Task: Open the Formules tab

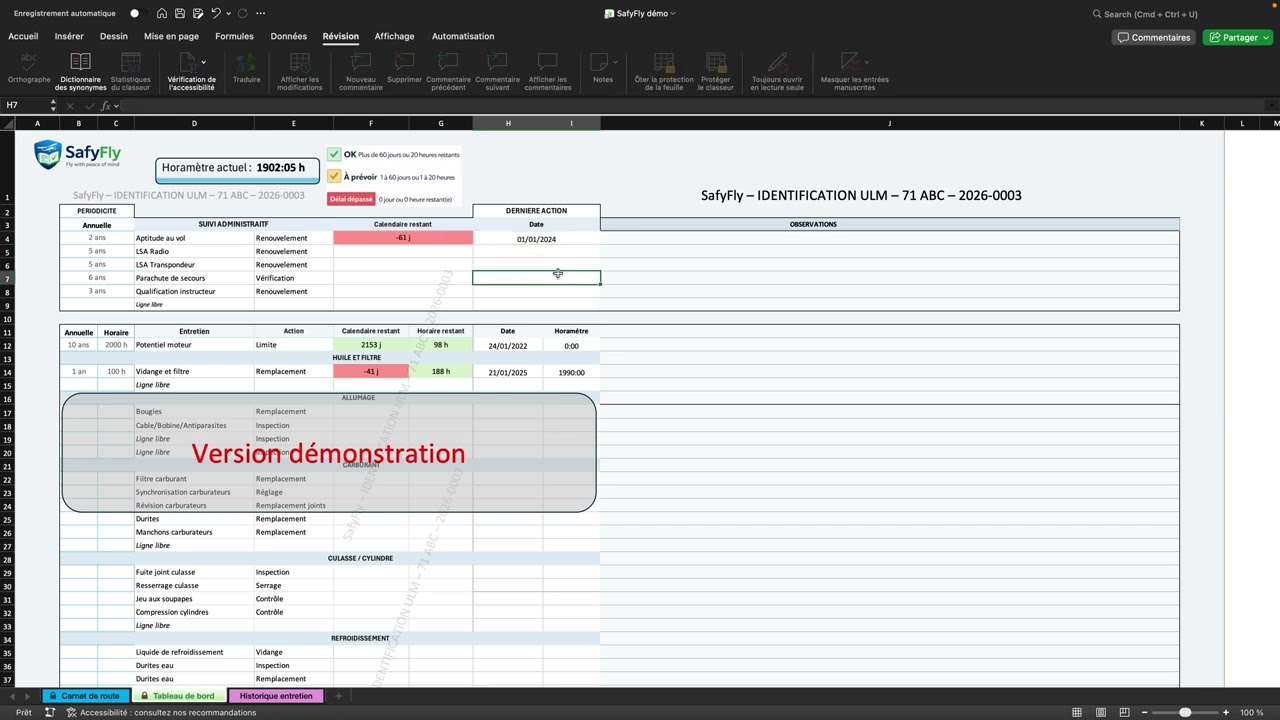Action: (x=234, y=36)
